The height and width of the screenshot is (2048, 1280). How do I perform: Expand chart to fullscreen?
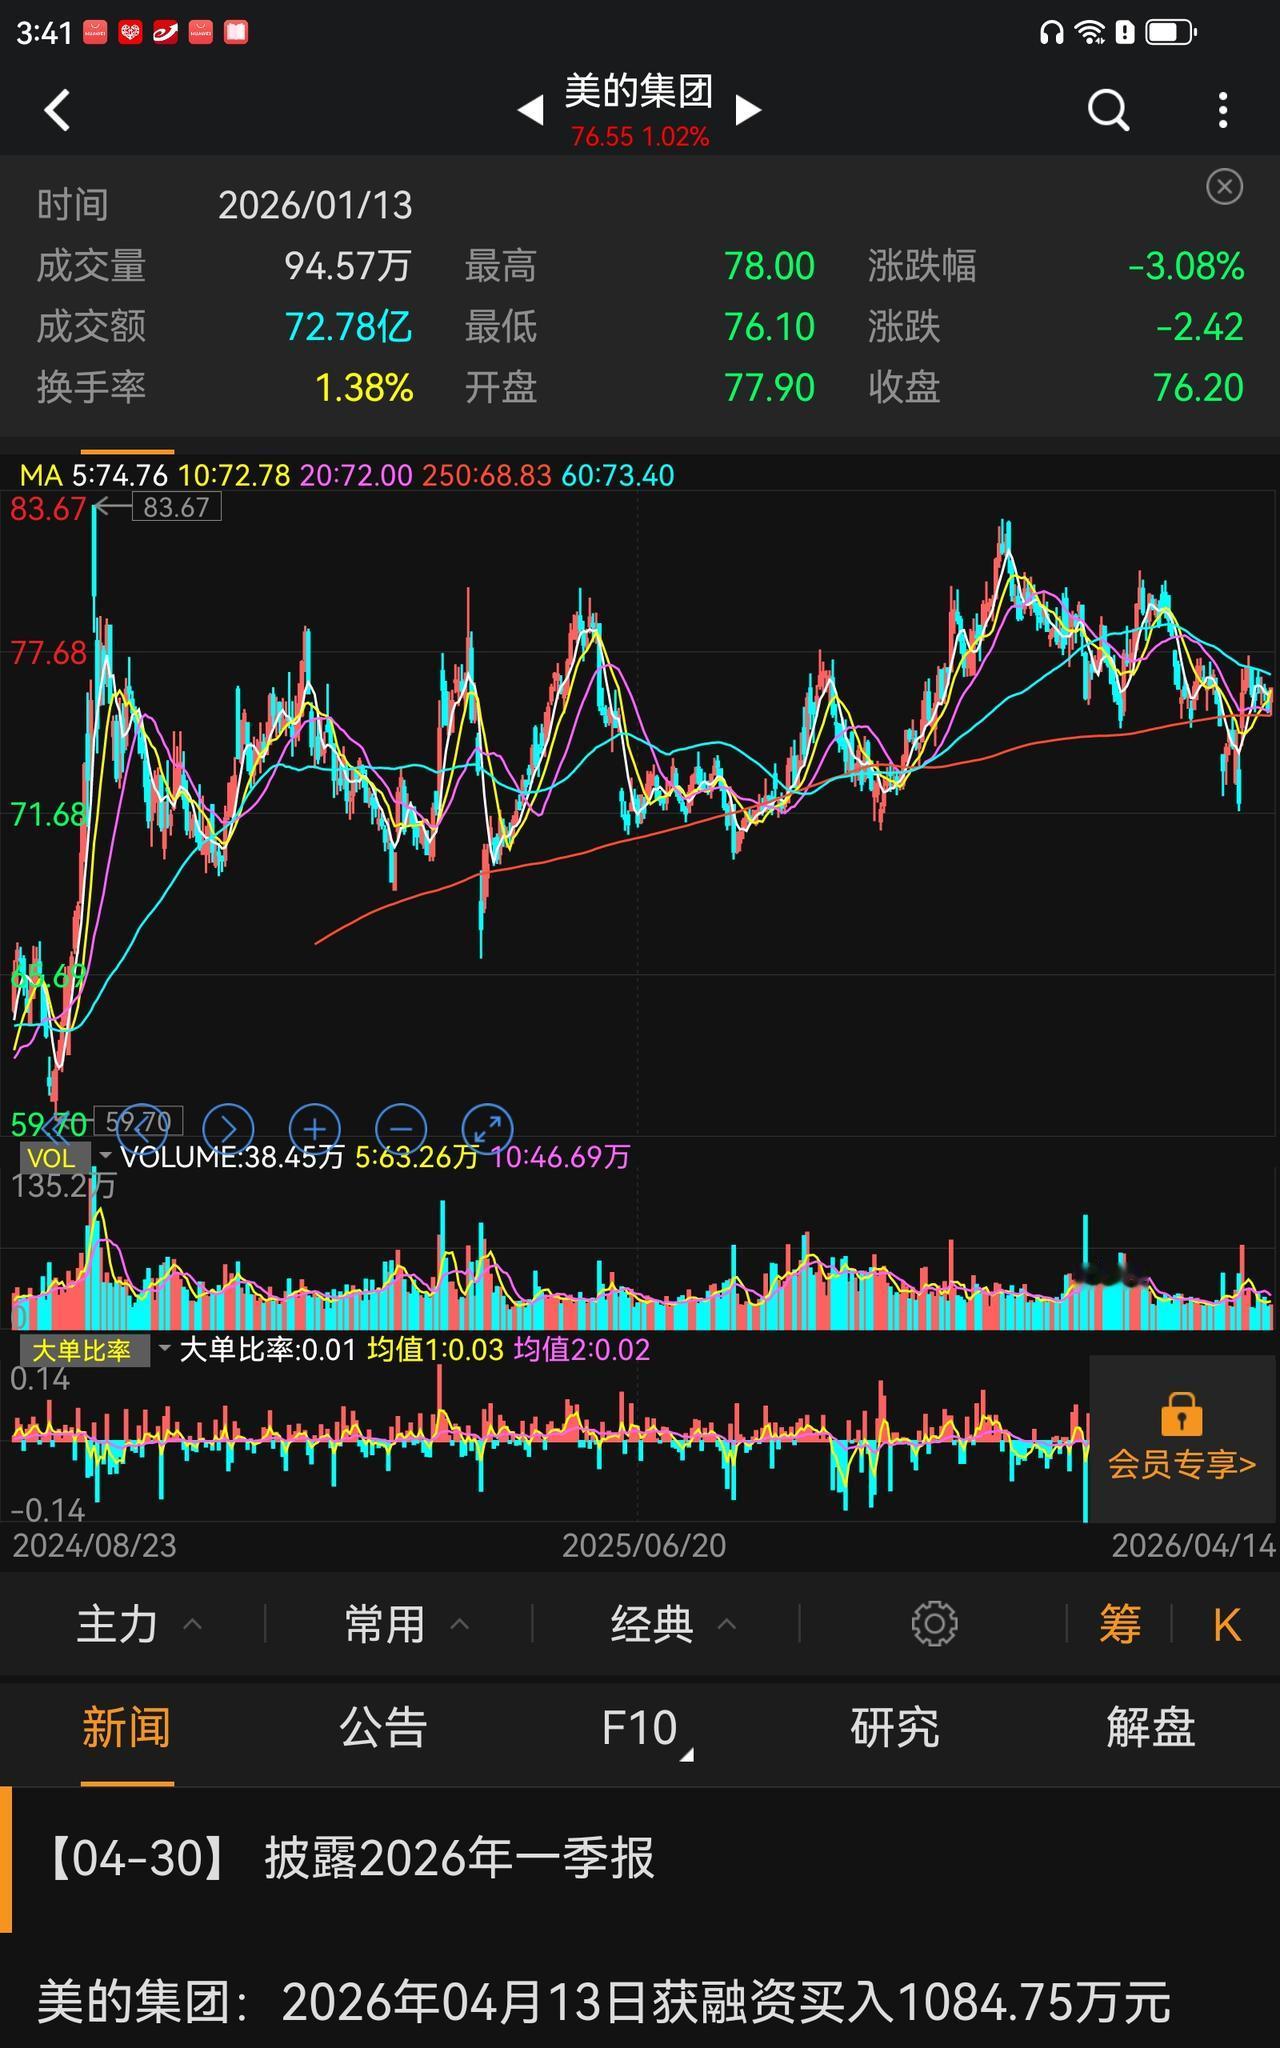(488, 1129)
